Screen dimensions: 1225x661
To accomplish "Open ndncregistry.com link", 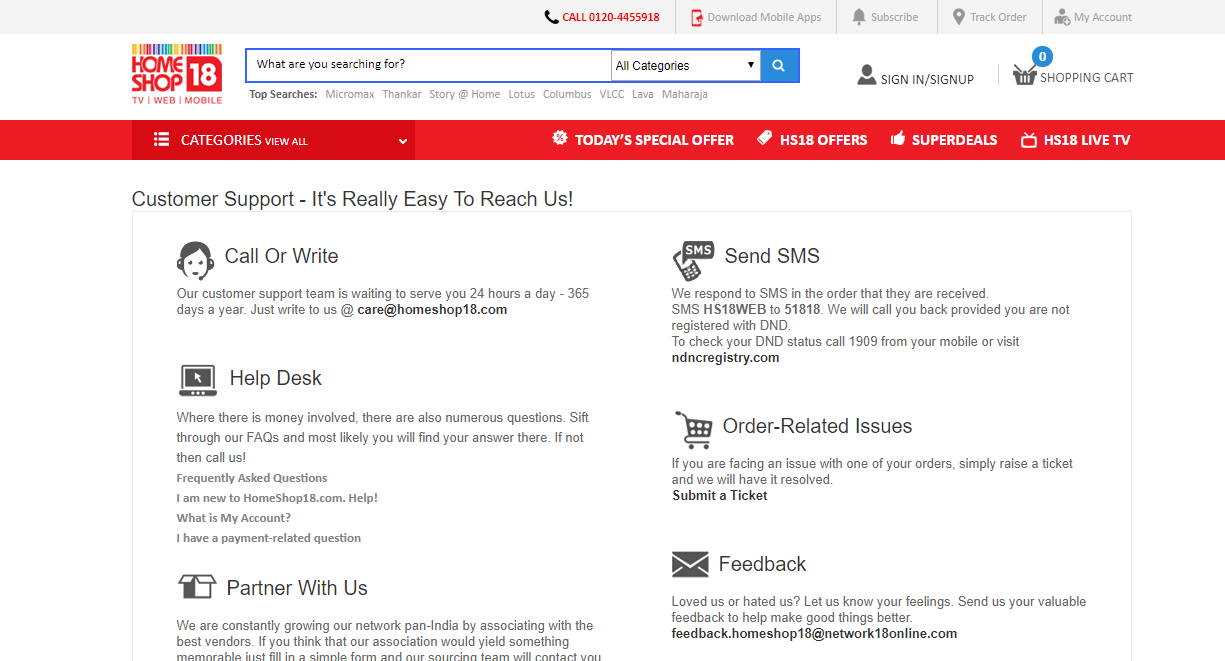I will [x=726, y=358].
